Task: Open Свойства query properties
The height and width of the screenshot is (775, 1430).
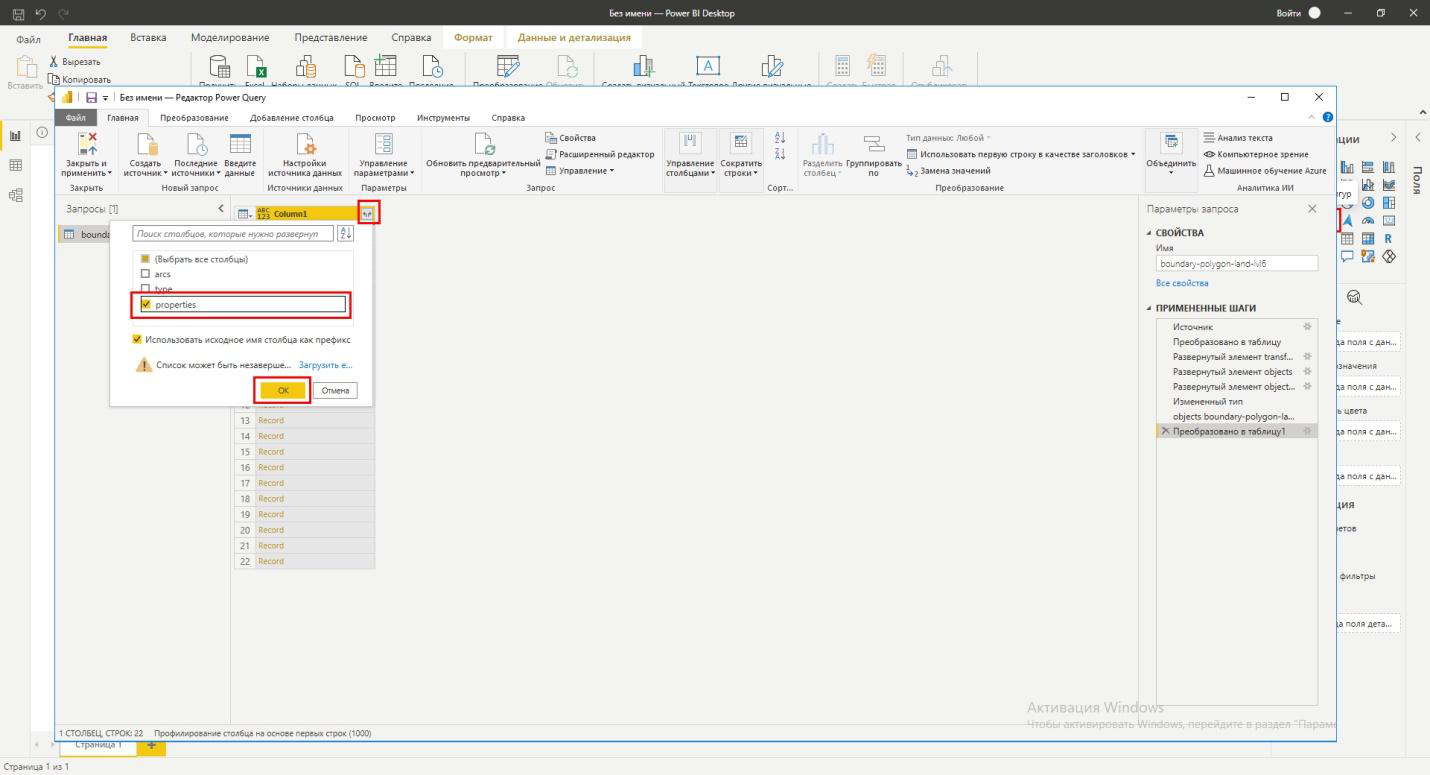Action: tap(571, 138)
